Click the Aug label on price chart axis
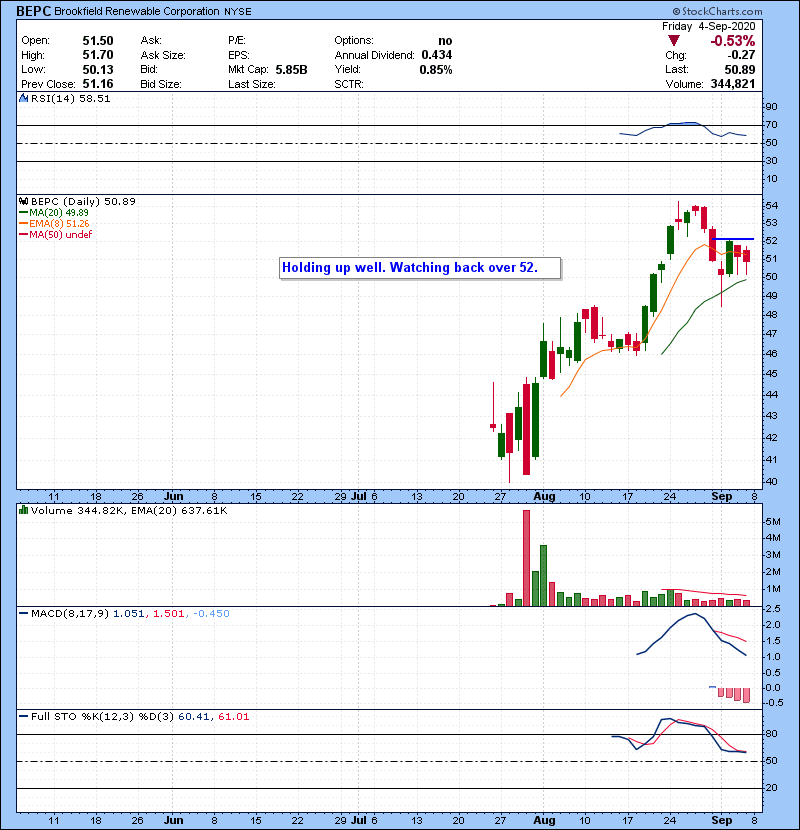 [x=544, y=497]
